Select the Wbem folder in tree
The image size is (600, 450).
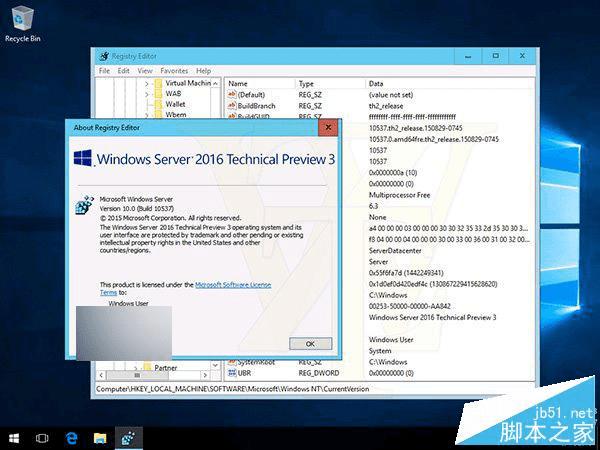click(176, 114)
